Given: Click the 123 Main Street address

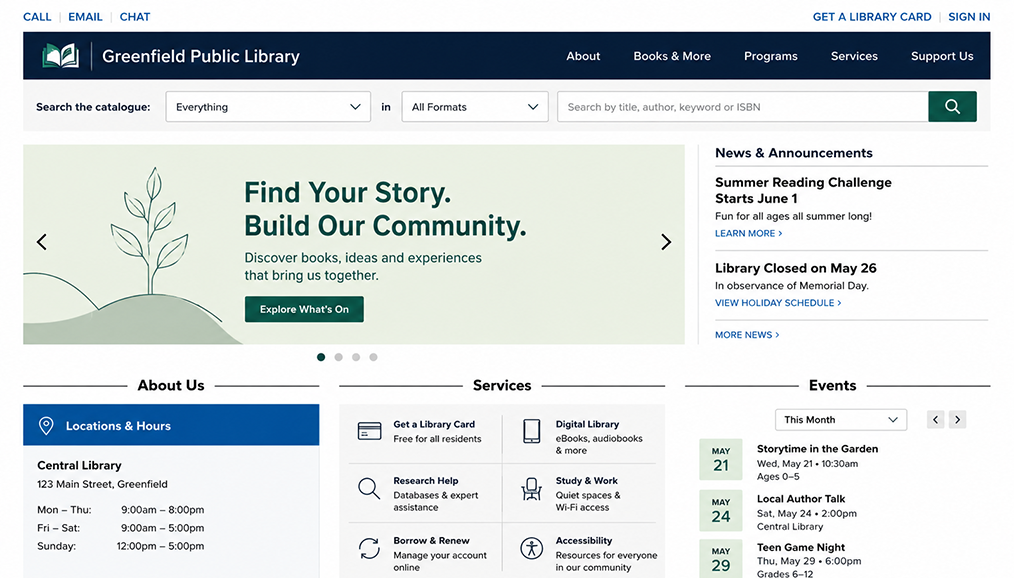Looking at the screenshot, I should pos(102,484).
